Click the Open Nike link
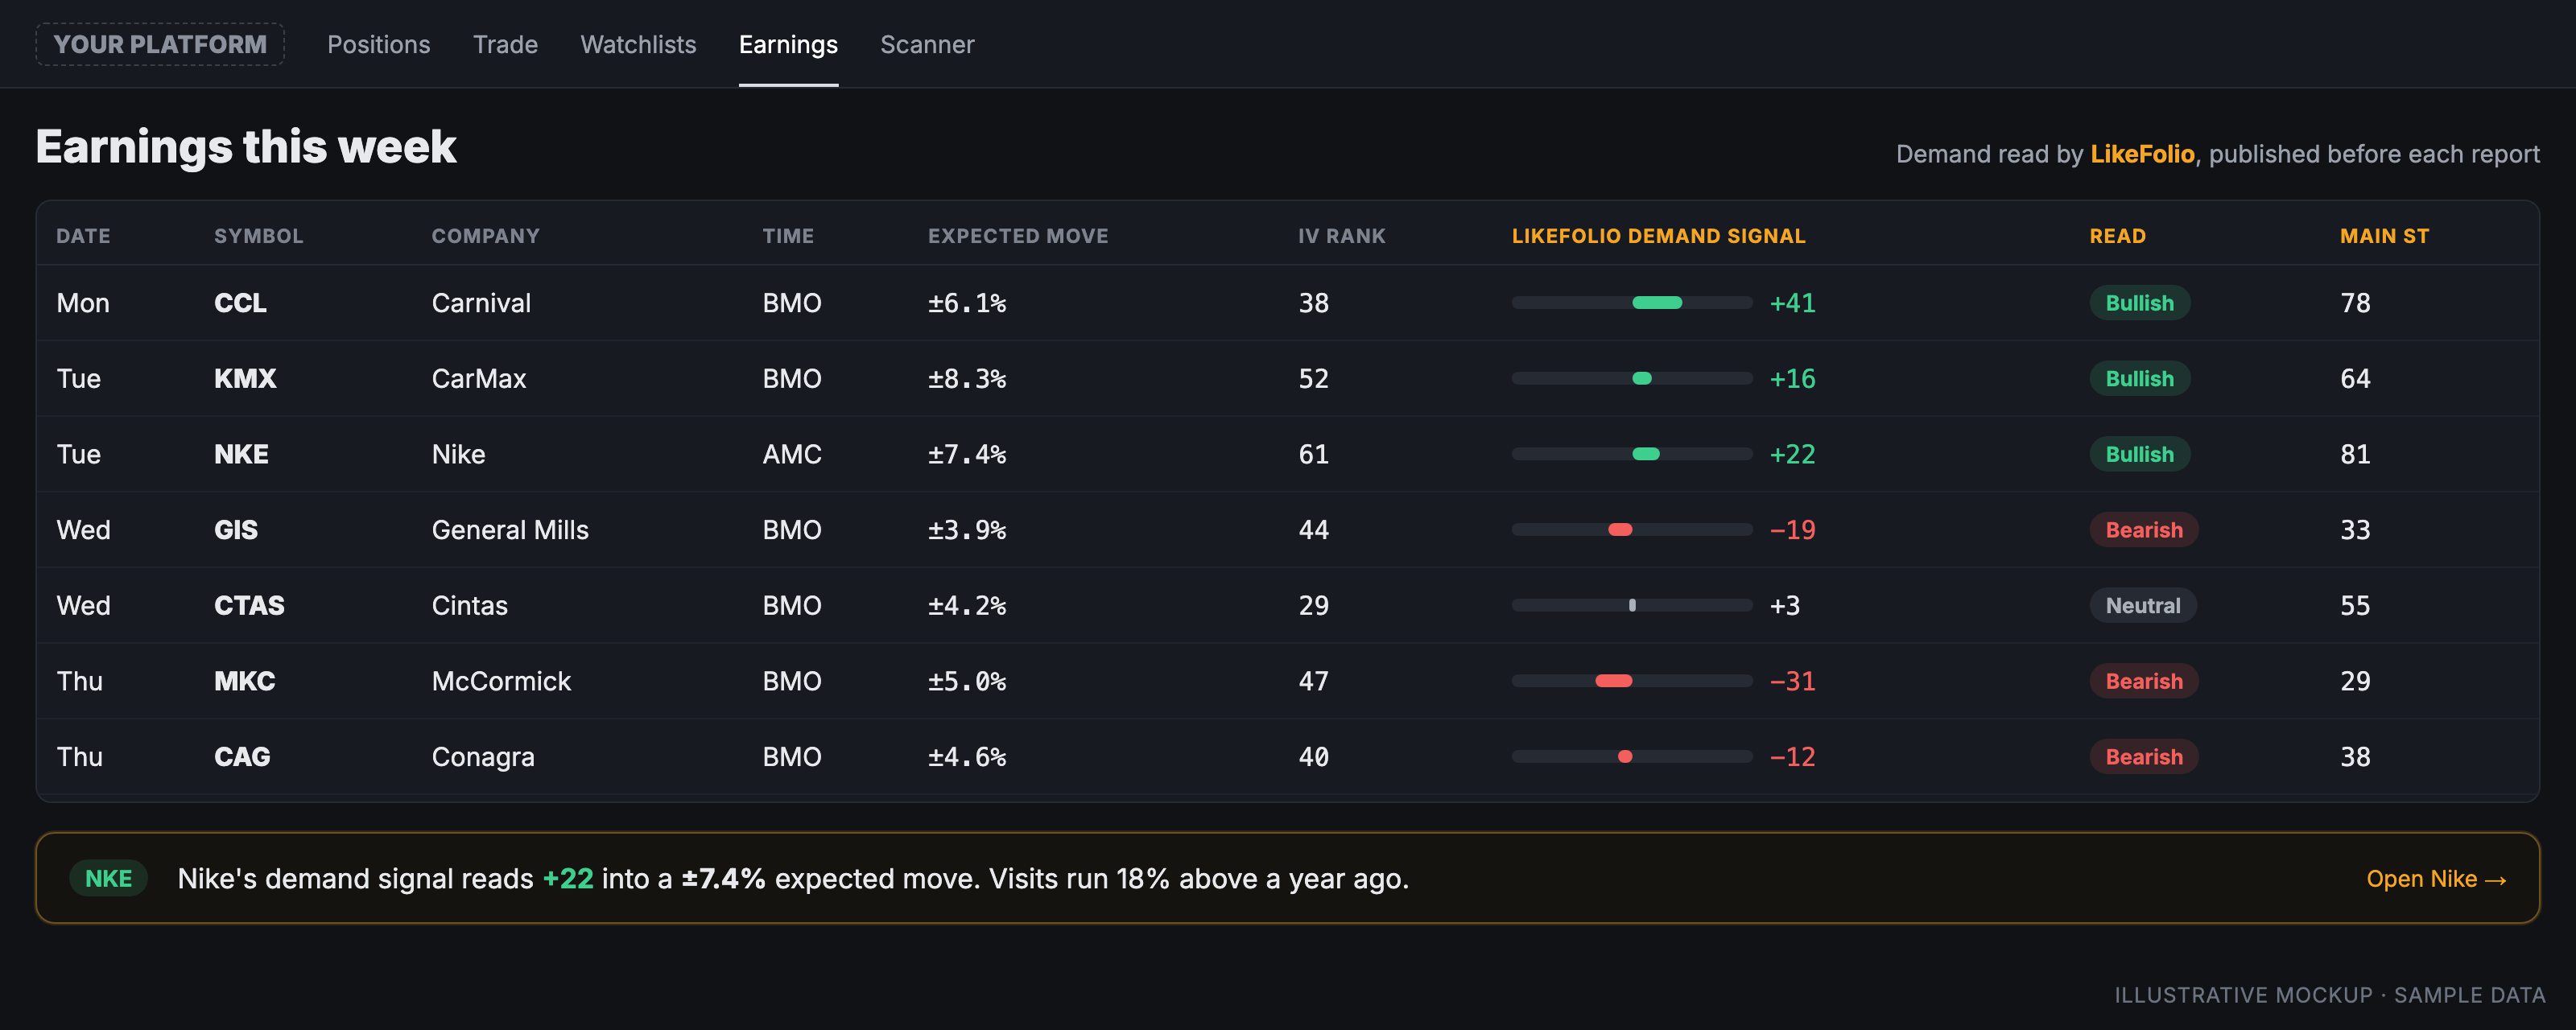The height and width of the screenshot is (1030, 2576). pyautogui.click(x=2436, y=879)
